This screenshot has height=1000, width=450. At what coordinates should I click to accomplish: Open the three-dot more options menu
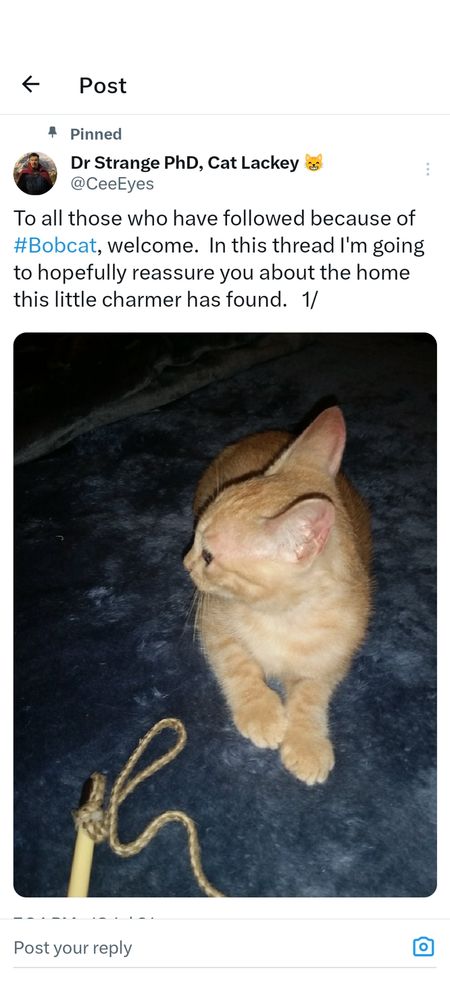tap(427, 169)
